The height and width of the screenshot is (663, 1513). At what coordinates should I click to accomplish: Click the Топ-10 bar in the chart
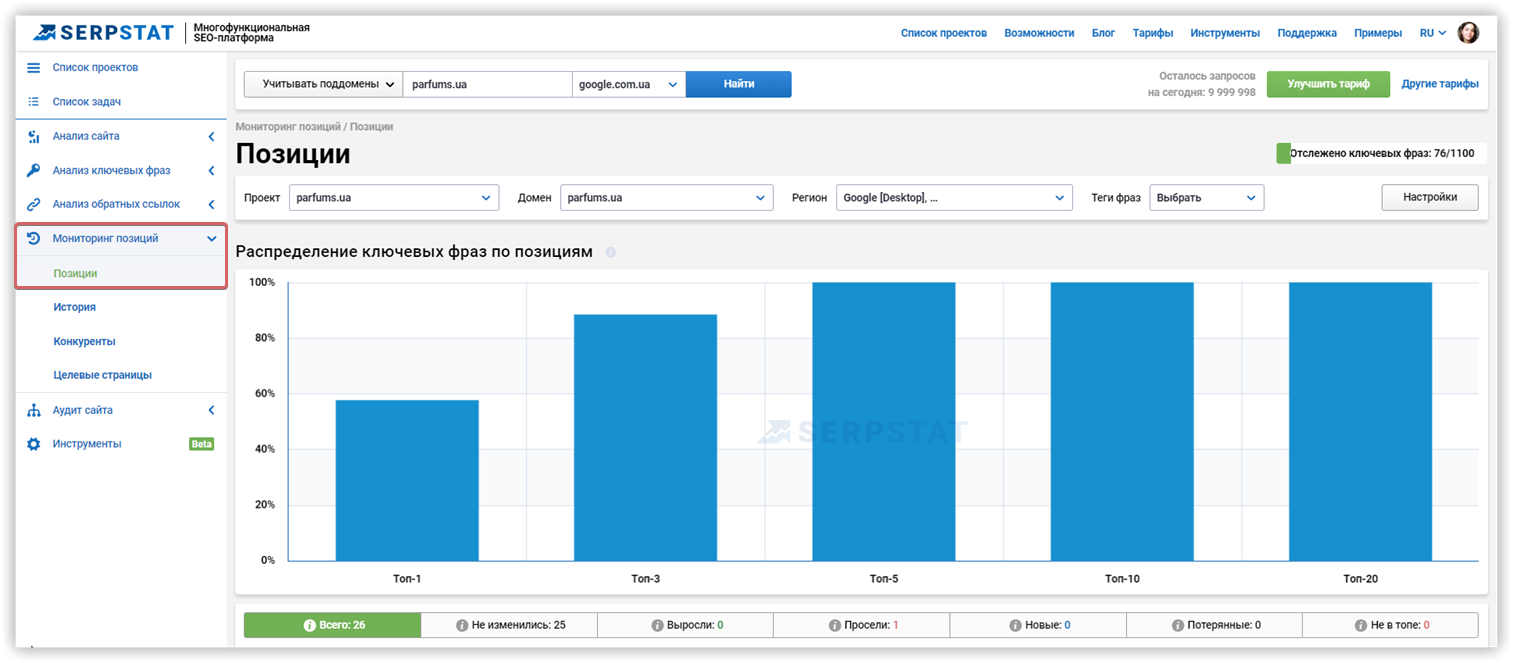click(x=1122, y=422)
